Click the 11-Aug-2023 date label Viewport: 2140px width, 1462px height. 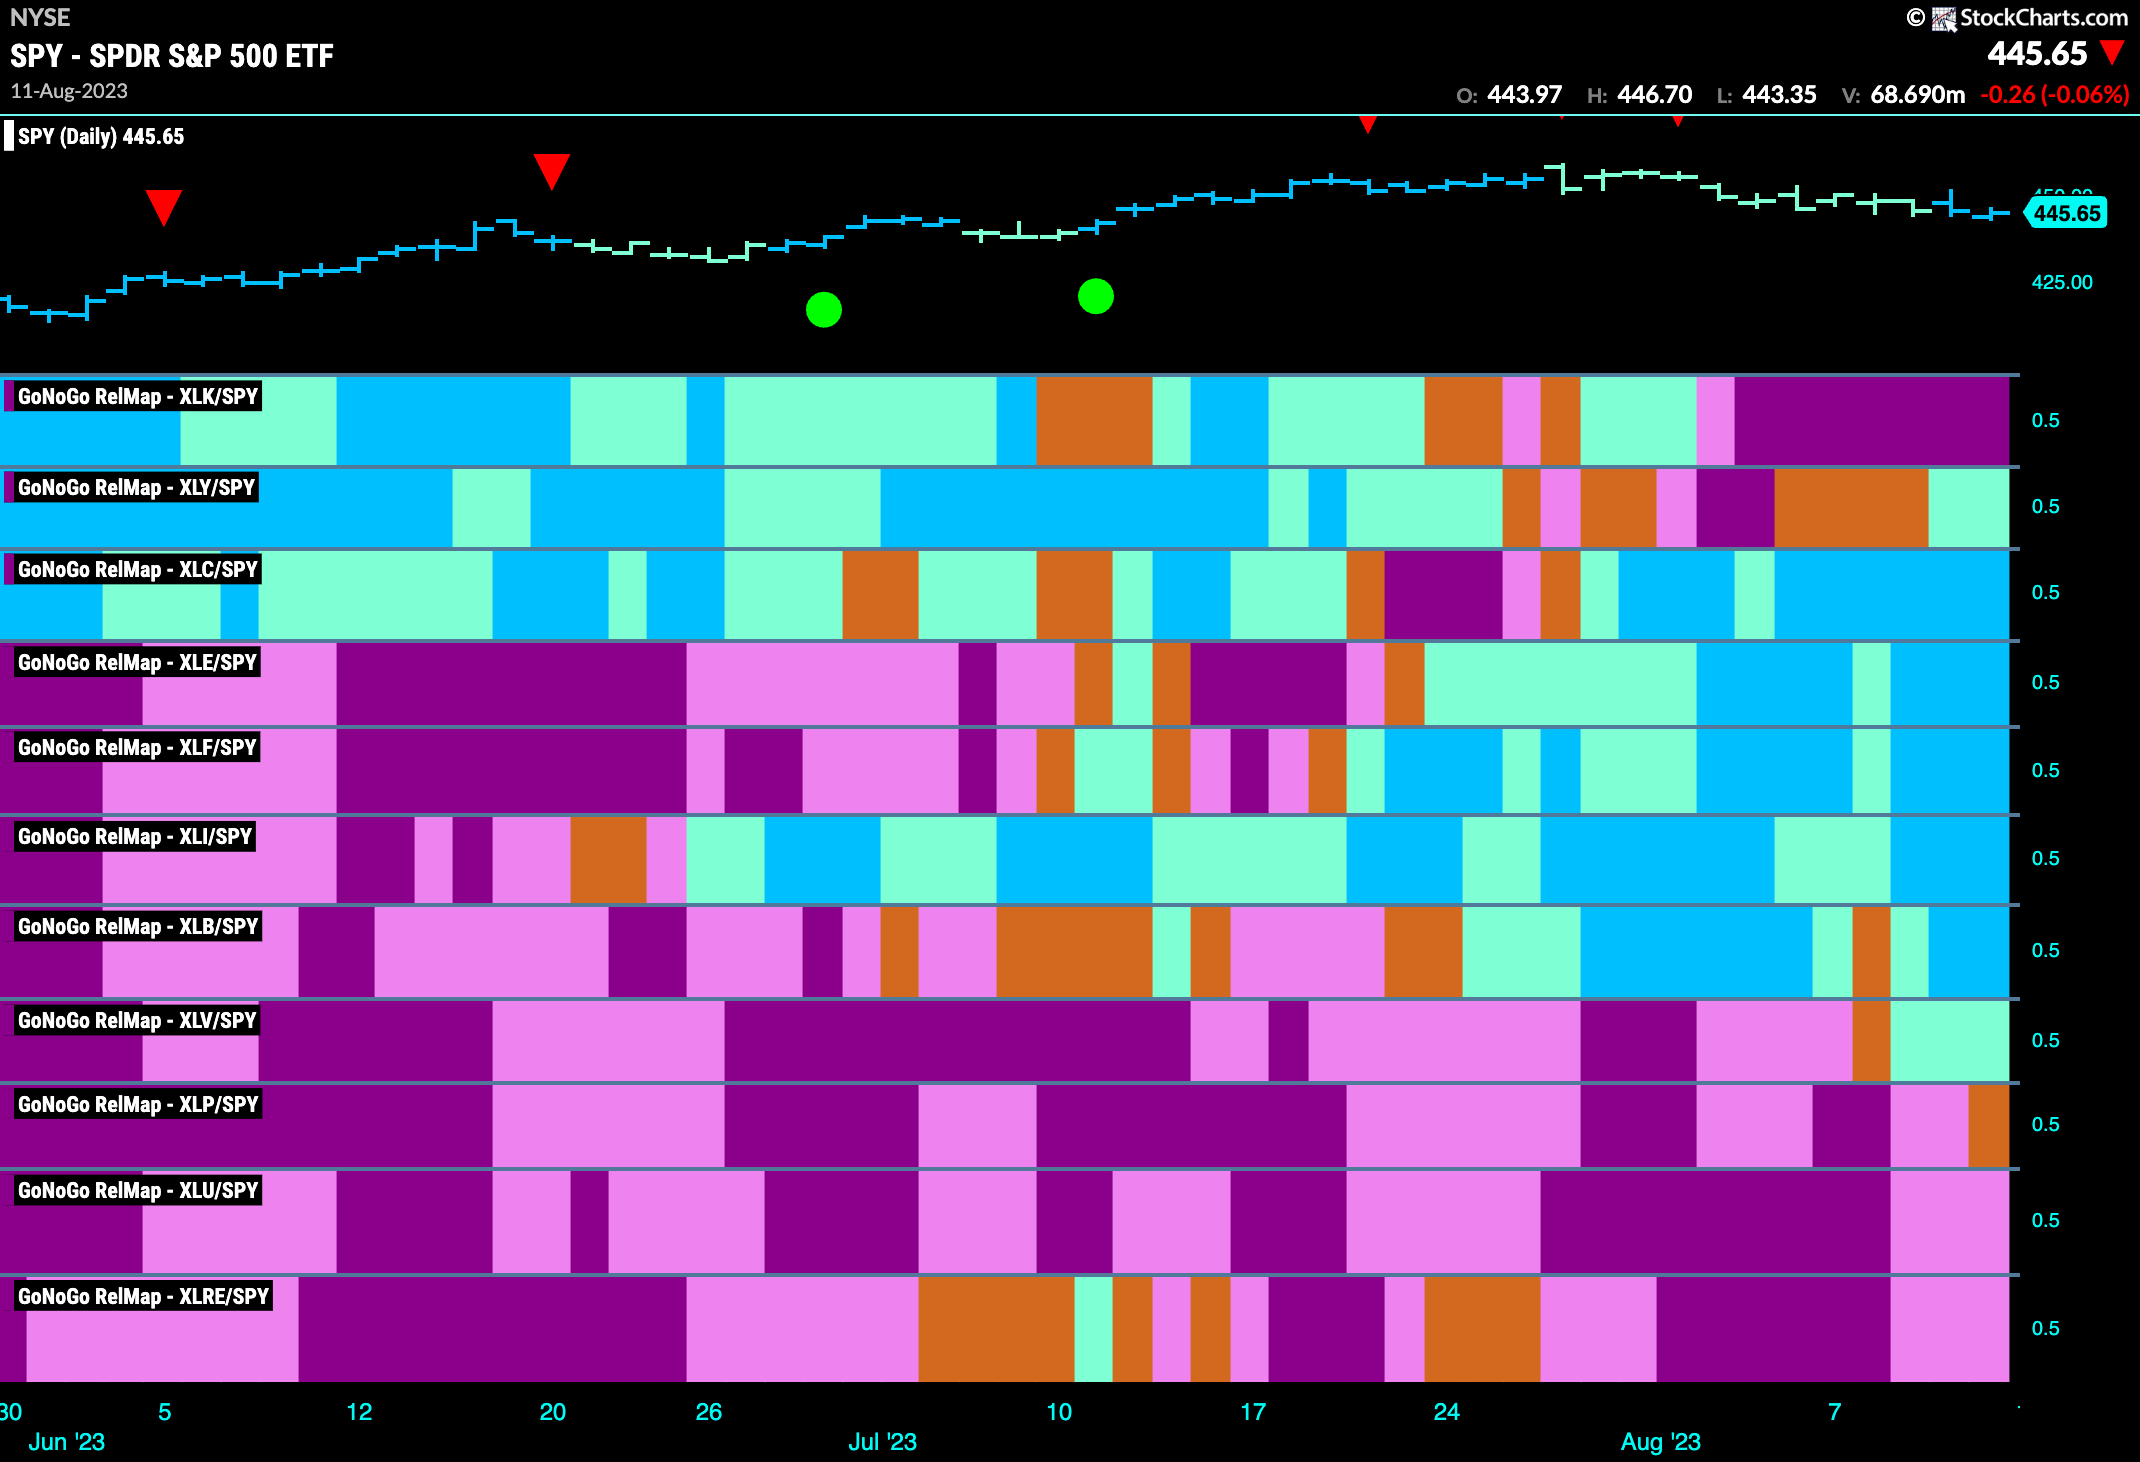point(69,91)
